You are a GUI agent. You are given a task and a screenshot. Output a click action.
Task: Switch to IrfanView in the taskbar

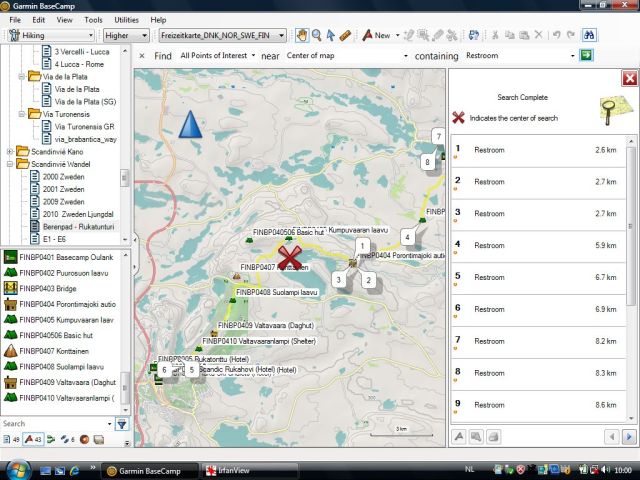pyautogui.click(x=235, y=469)
